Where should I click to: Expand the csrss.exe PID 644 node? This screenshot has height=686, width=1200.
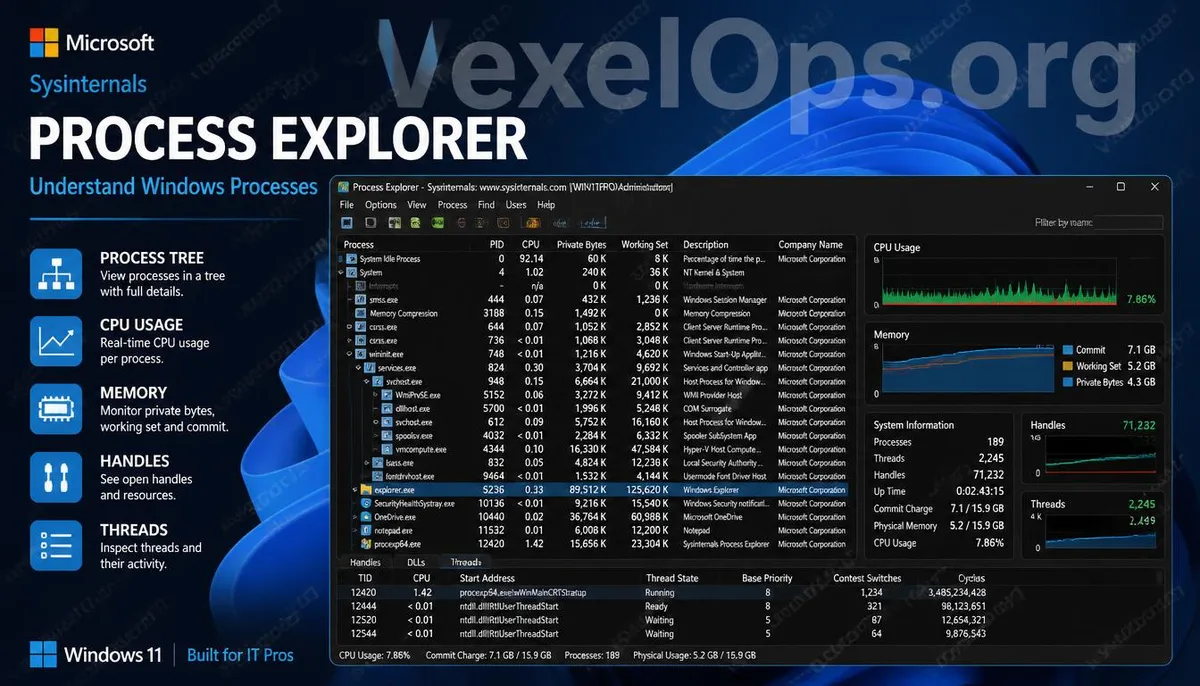[x=350, y=327]
